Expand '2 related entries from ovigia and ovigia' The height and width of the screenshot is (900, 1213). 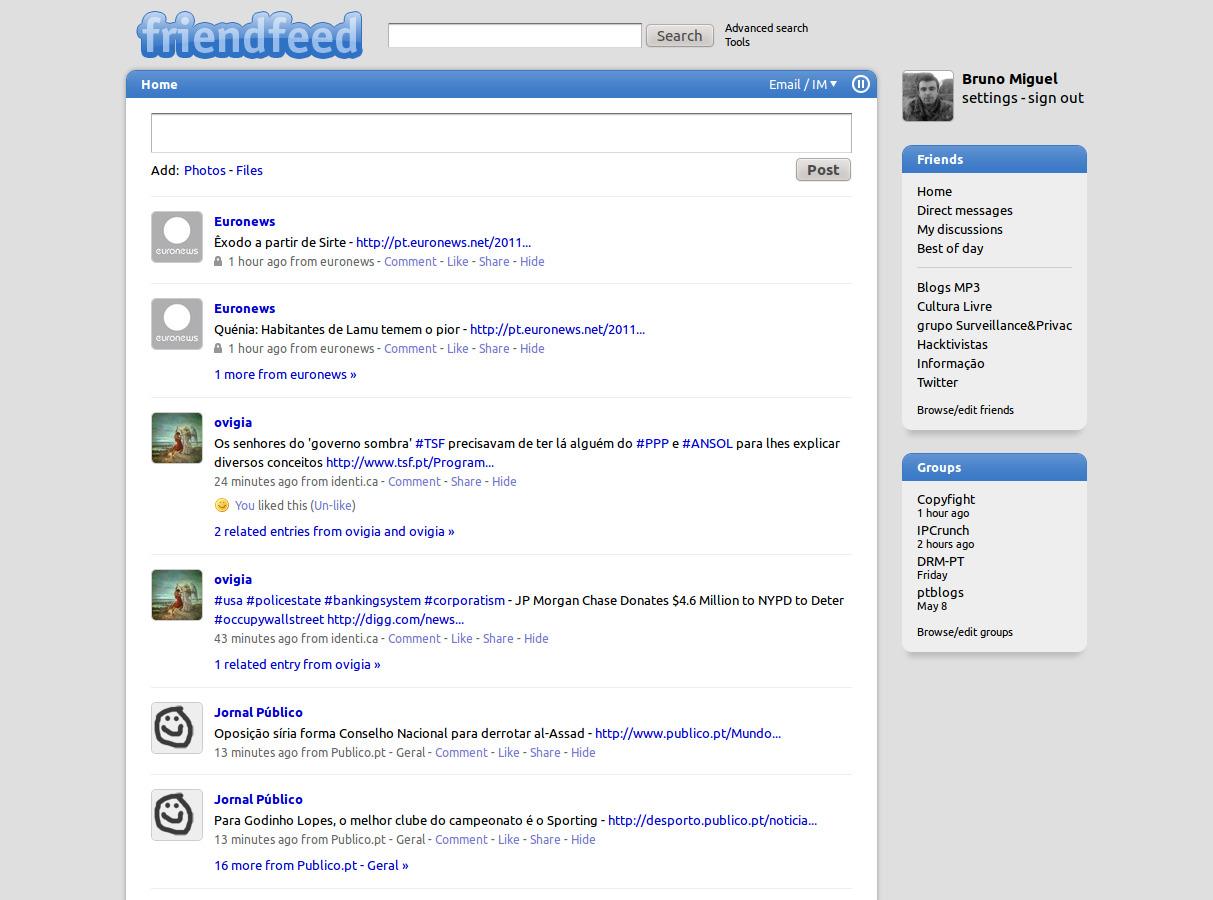coord(334,531)
